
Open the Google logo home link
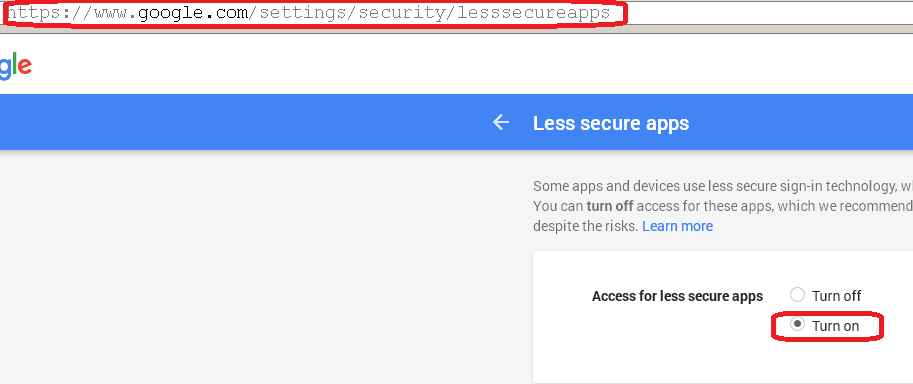[15, 66]
